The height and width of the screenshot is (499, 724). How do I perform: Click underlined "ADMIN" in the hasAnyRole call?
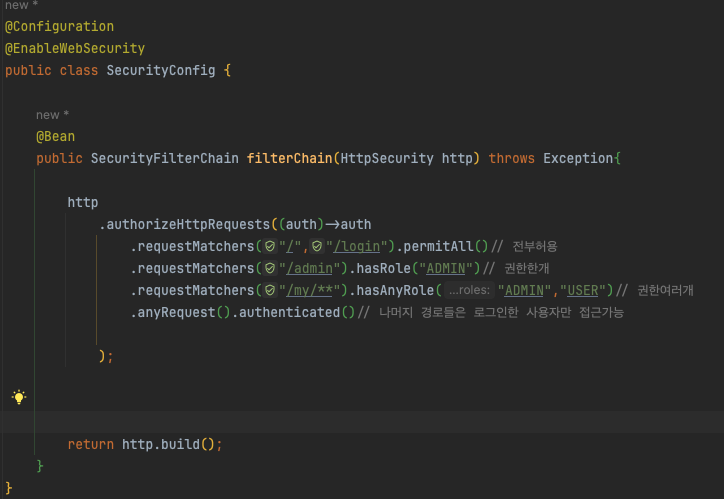pos(524,290)
